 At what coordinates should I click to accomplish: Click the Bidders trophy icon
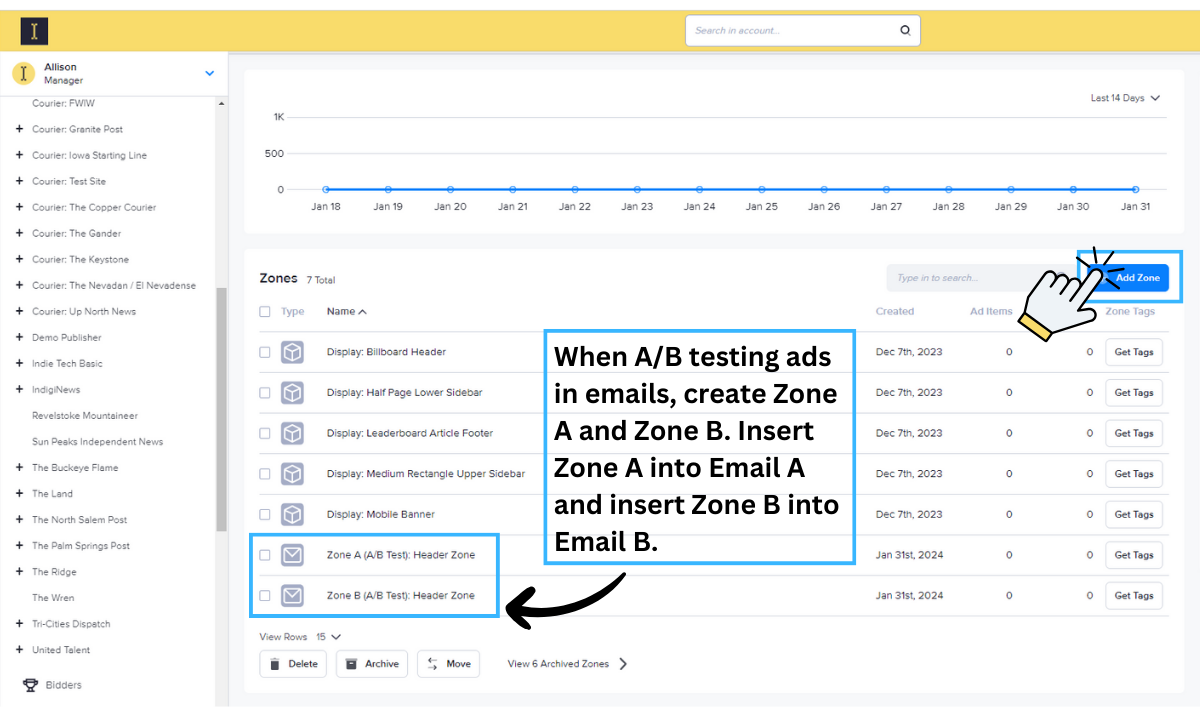[x=31, y=685]
